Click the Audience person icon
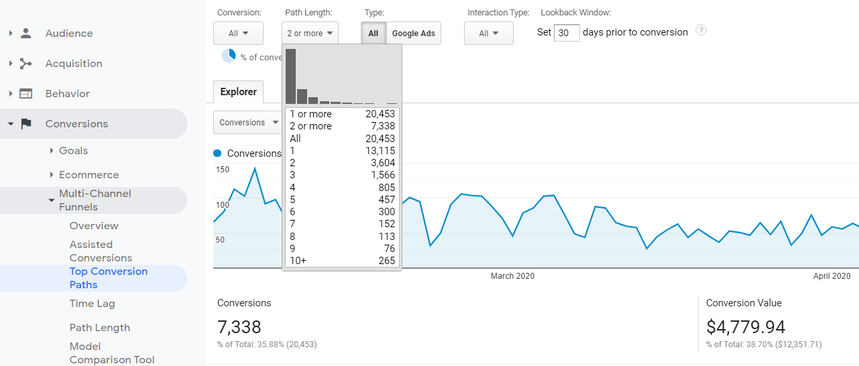859x366 pixels. point(26,33)
